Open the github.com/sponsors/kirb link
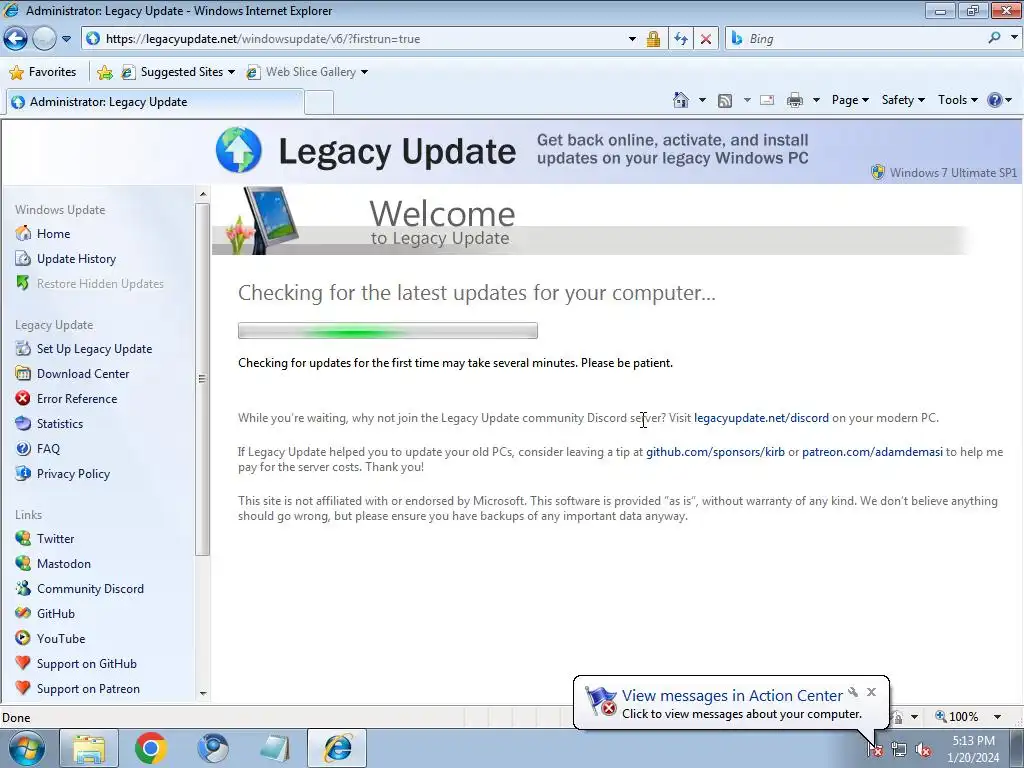The image size is (1024, 768). [715, 452]
